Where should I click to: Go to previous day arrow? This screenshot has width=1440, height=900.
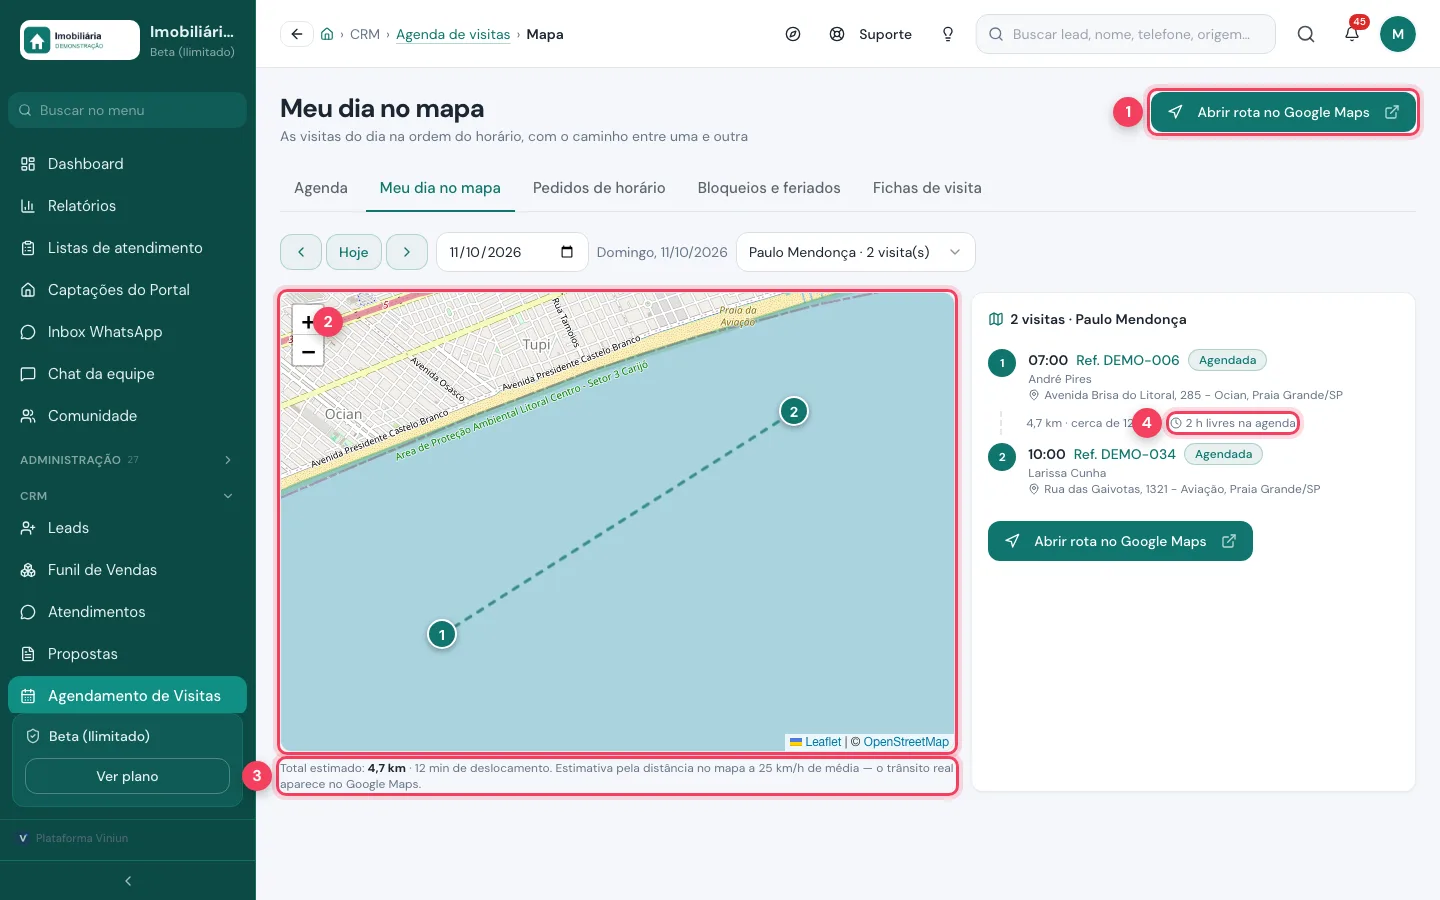click(301, 252)
